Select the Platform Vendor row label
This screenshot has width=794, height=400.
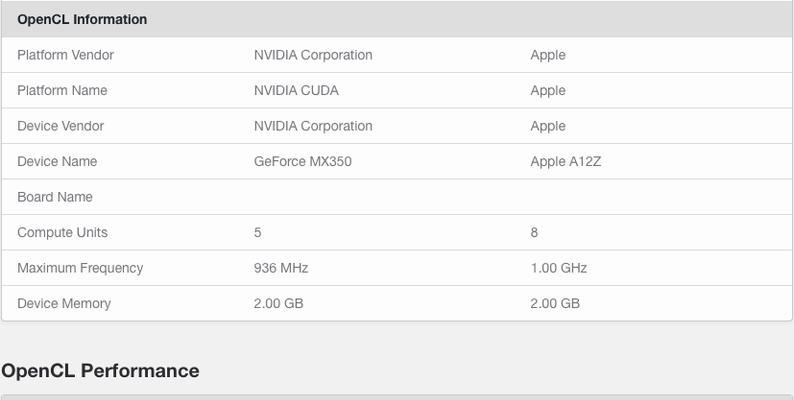[x=65, y=55]
